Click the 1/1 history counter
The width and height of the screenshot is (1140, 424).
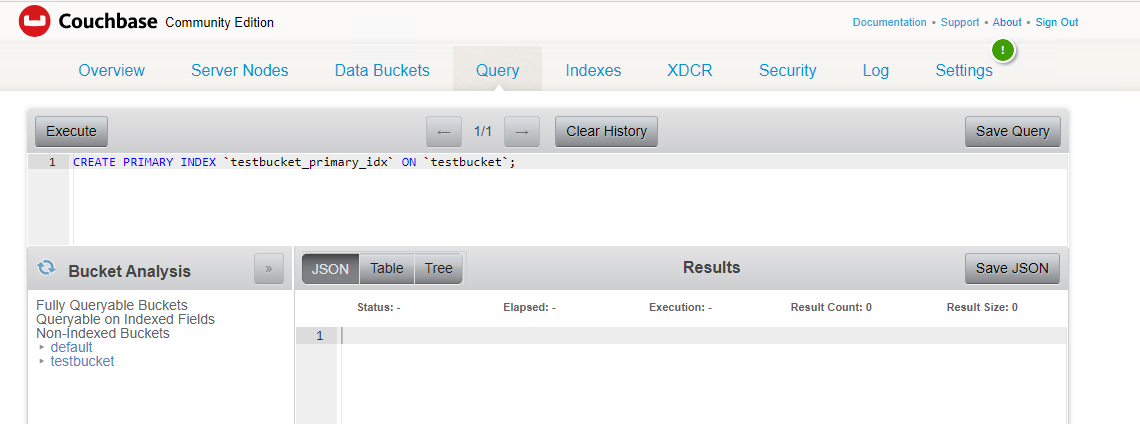pyautogui.click(x=483, y=132)
